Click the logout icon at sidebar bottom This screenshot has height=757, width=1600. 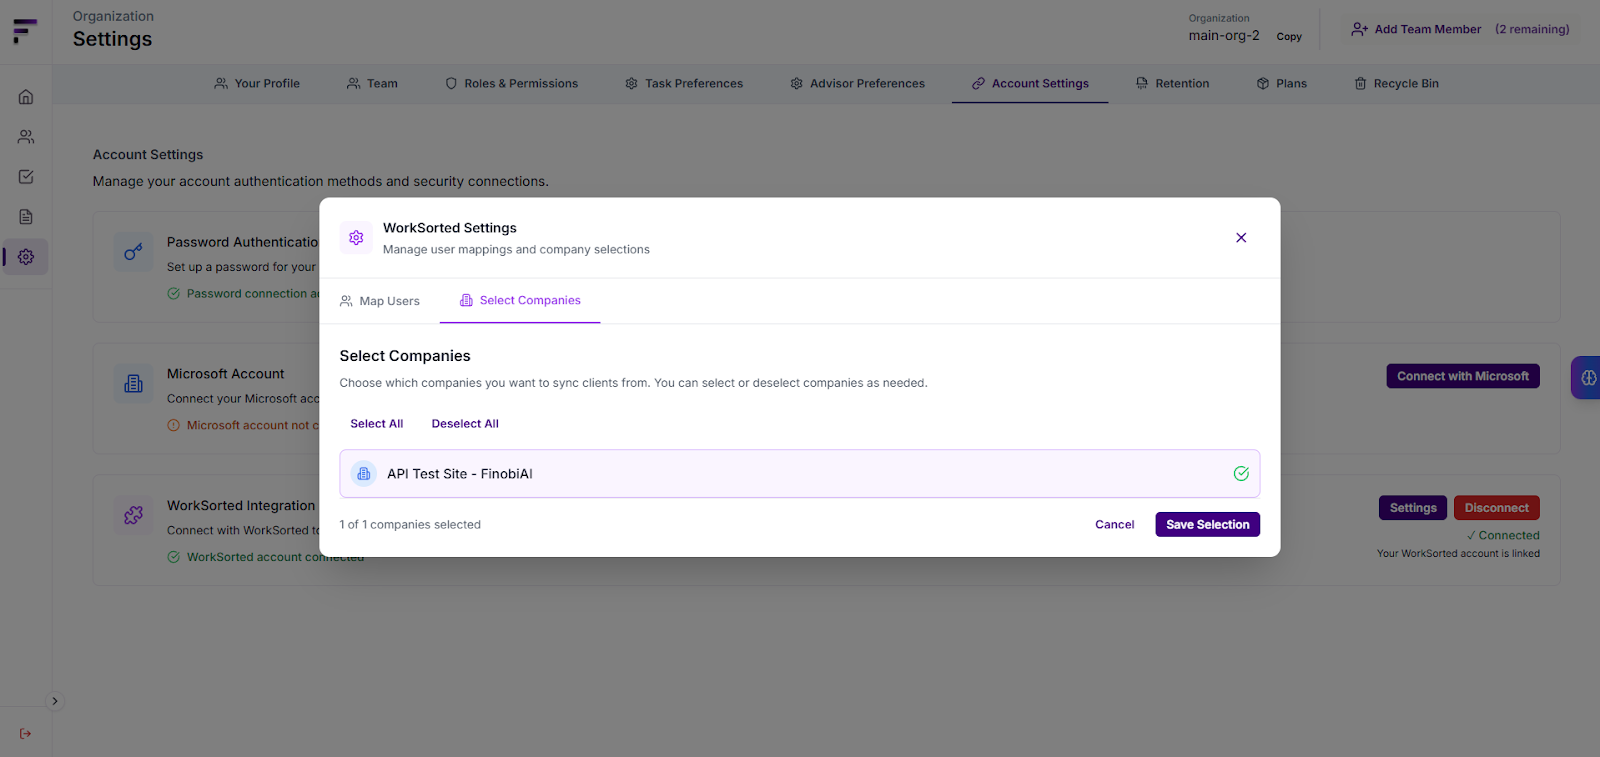26,734
